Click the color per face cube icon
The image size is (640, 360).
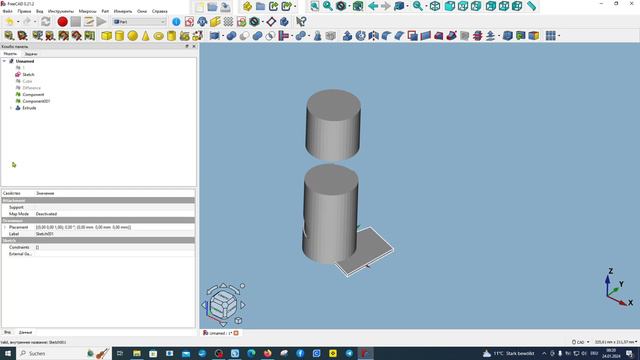pos(533,36)
